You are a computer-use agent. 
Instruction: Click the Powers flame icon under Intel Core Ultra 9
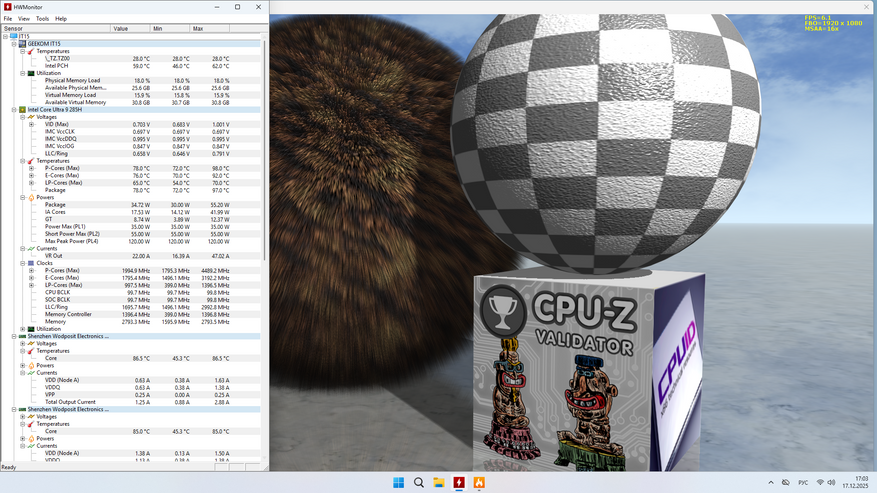click(31, 198)
